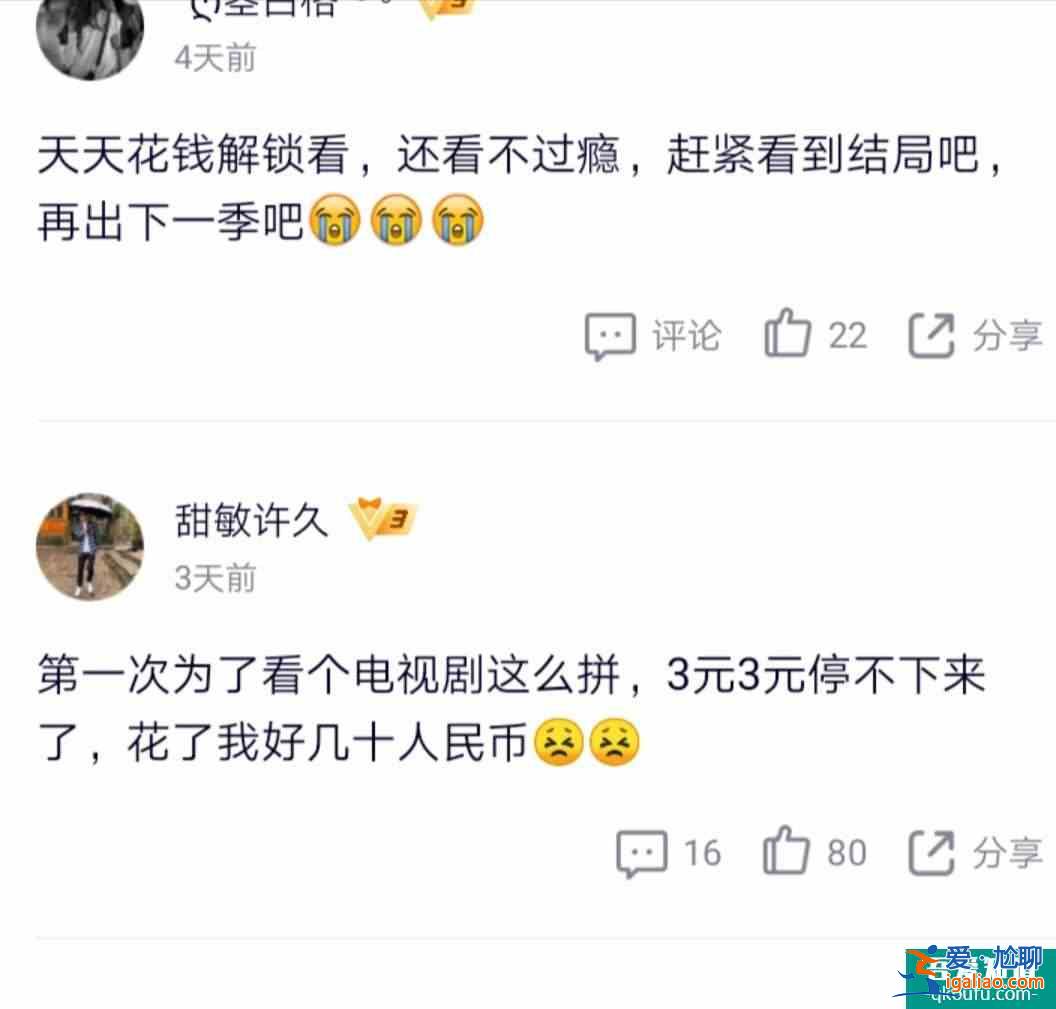Open the username 甜敏许久
1056x1009 pixels.
click(252, 520)
